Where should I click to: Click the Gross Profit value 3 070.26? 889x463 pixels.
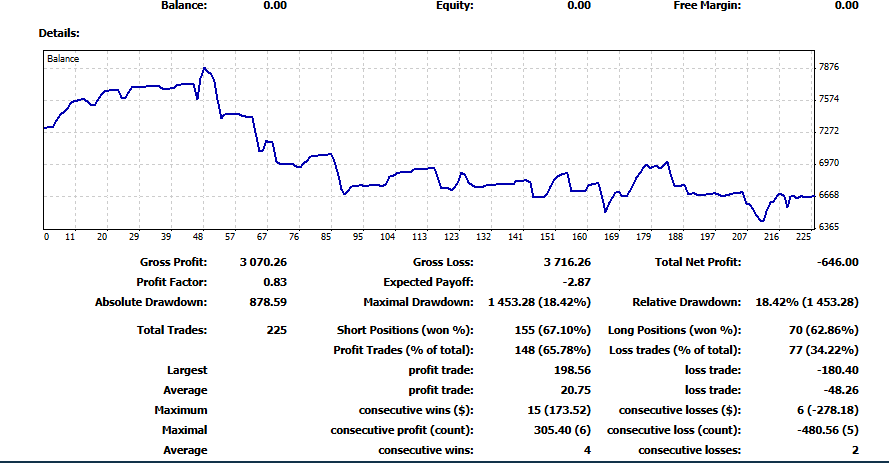click(x=263, y=262)
